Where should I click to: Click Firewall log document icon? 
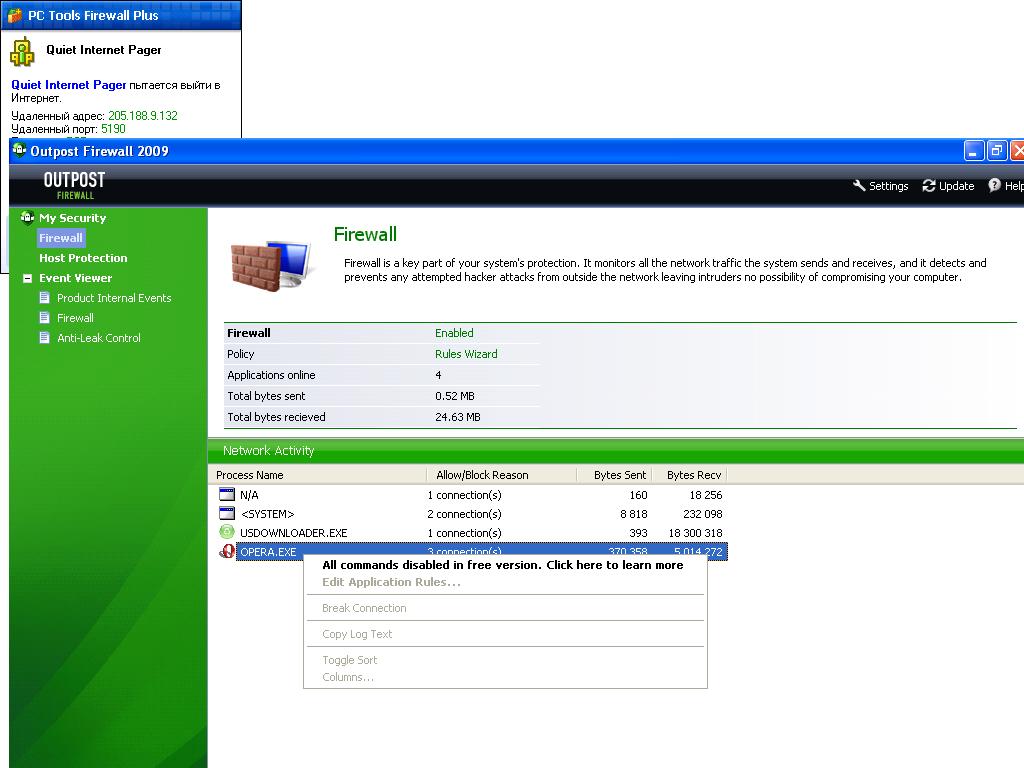click(44, 318)
